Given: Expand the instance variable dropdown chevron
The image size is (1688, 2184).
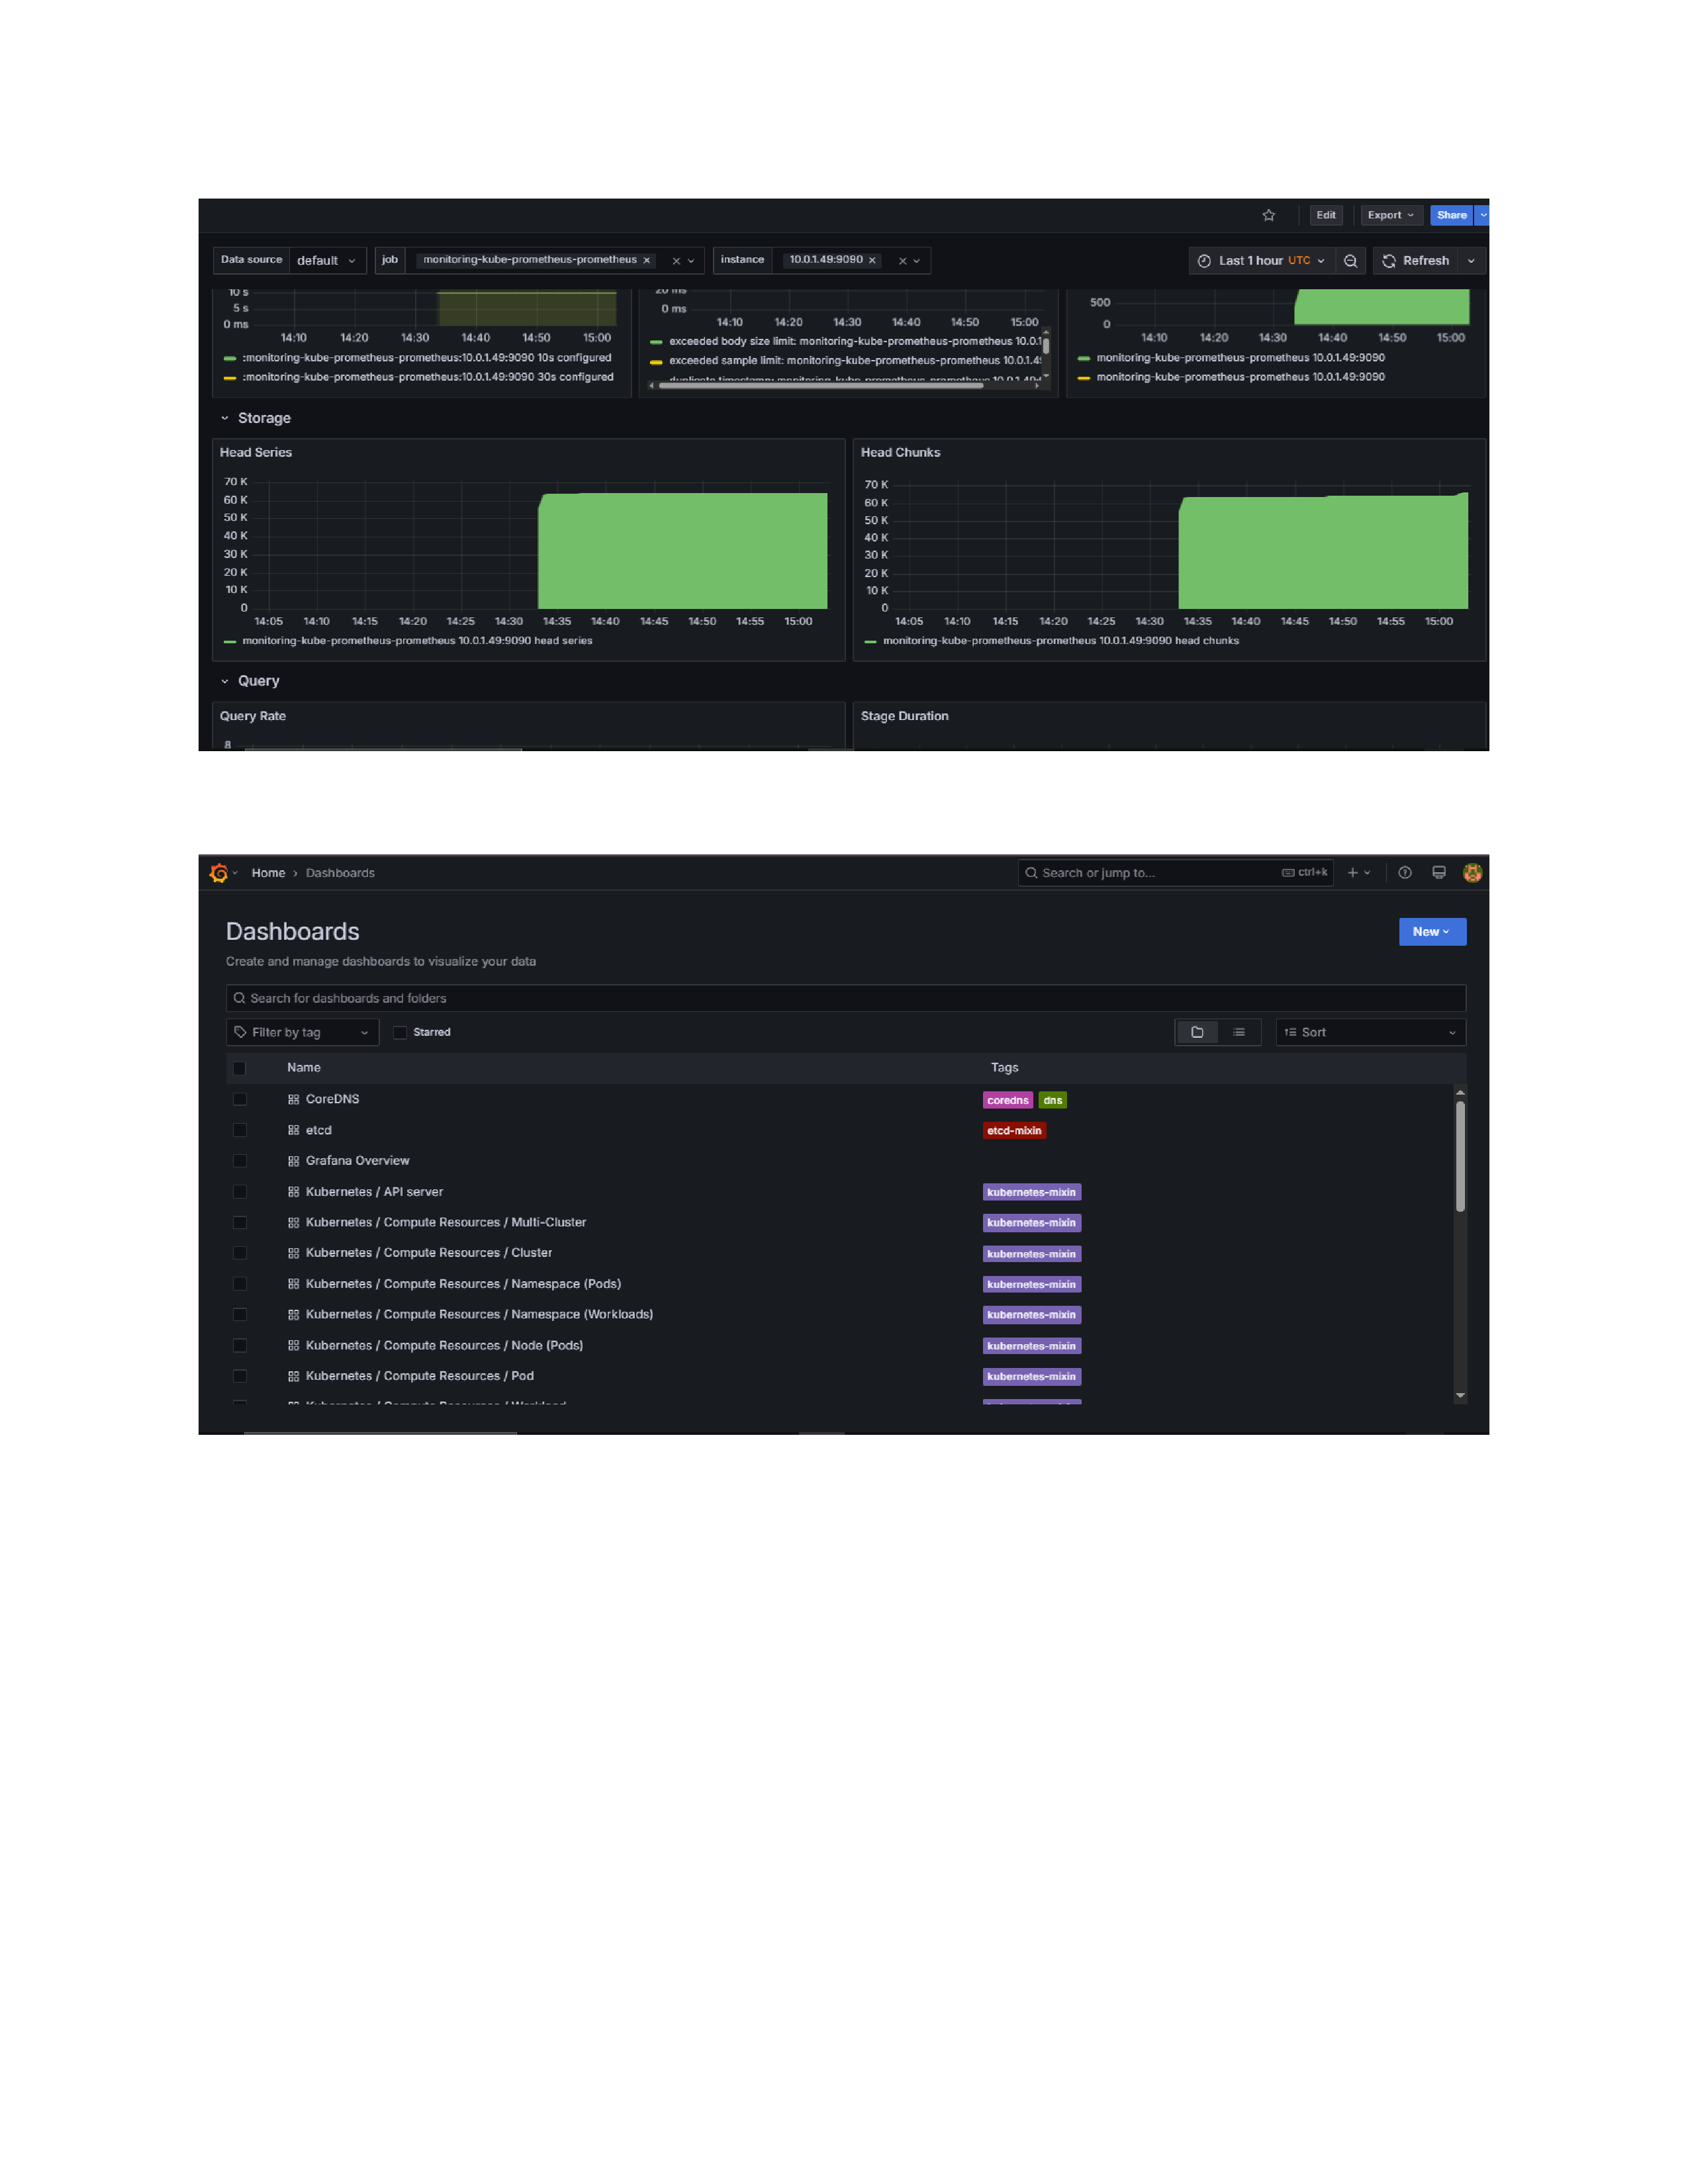Looking at the screenshot, I should tap(917, 261).
